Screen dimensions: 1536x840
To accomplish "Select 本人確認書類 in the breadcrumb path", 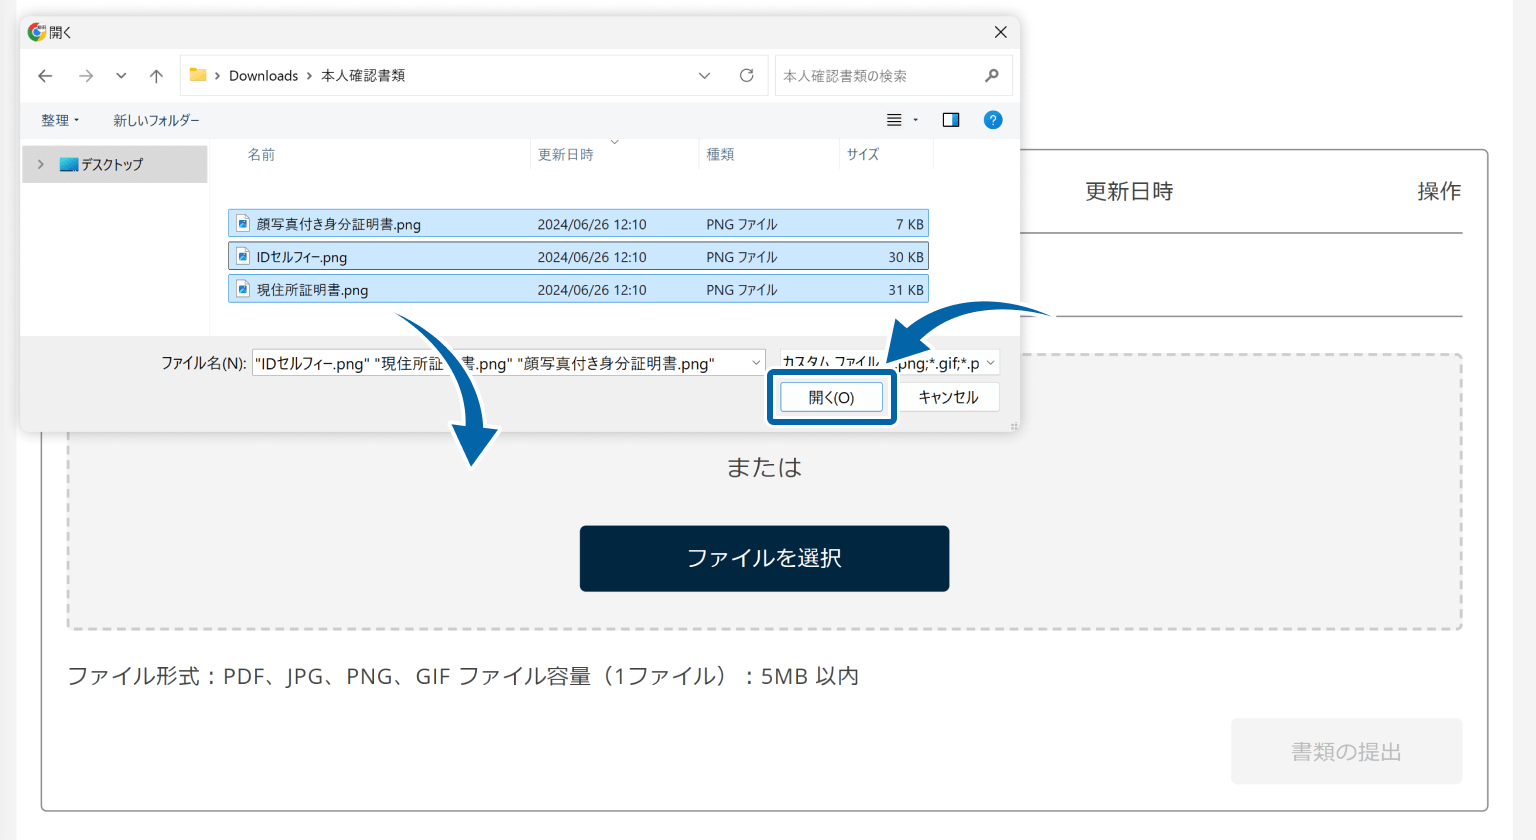I will pos(363,76).
